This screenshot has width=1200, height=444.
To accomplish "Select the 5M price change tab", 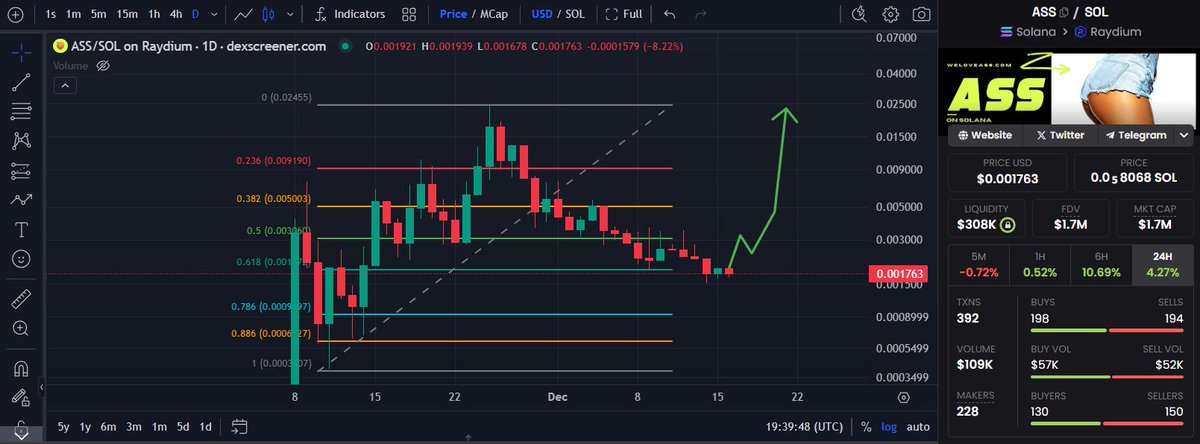I will coord(977,263).
